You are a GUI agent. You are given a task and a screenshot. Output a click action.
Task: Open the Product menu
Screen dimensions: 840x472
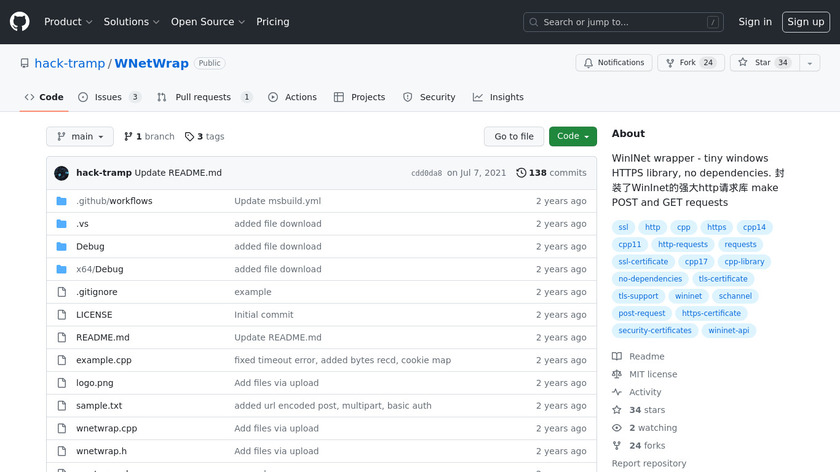pos(68,22)
